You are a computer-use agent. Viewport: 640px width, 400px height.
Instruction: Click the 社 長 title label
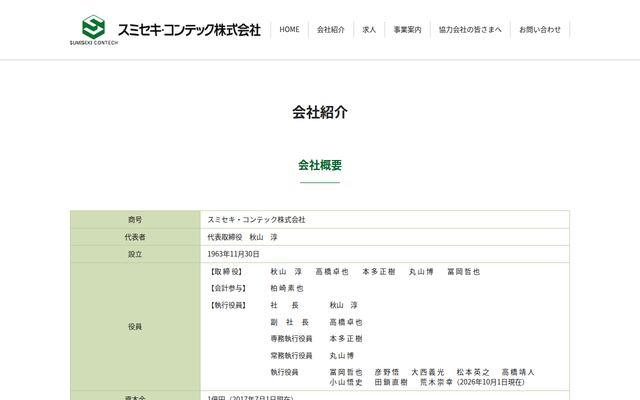pos(284,305)
